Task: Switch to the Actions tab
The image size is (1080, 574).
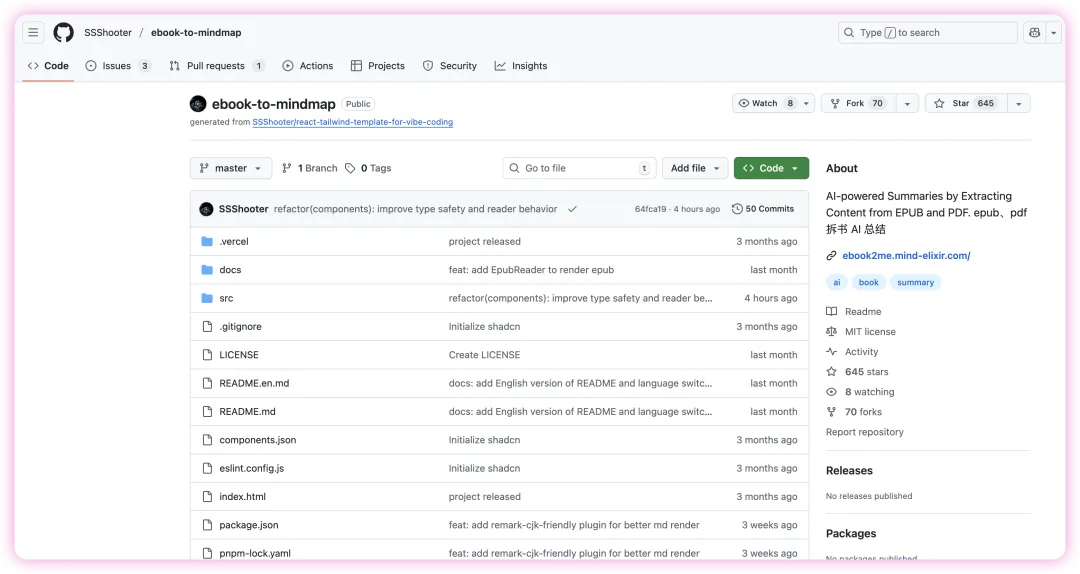Action: pos(308,65)
